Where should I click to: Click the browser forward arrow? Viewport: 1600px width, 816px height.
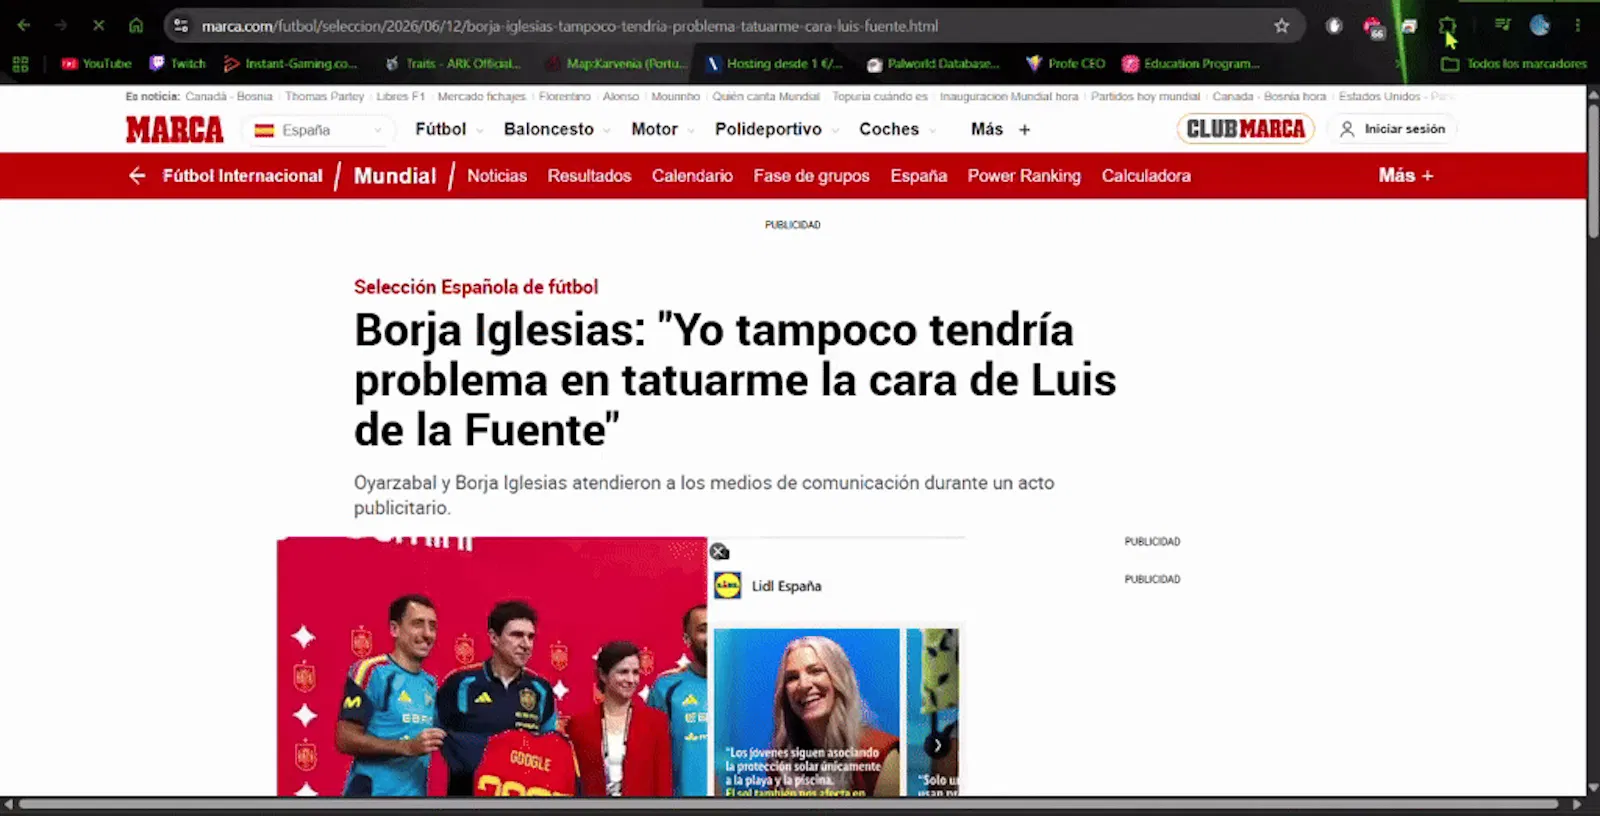(x=61, y=26)
